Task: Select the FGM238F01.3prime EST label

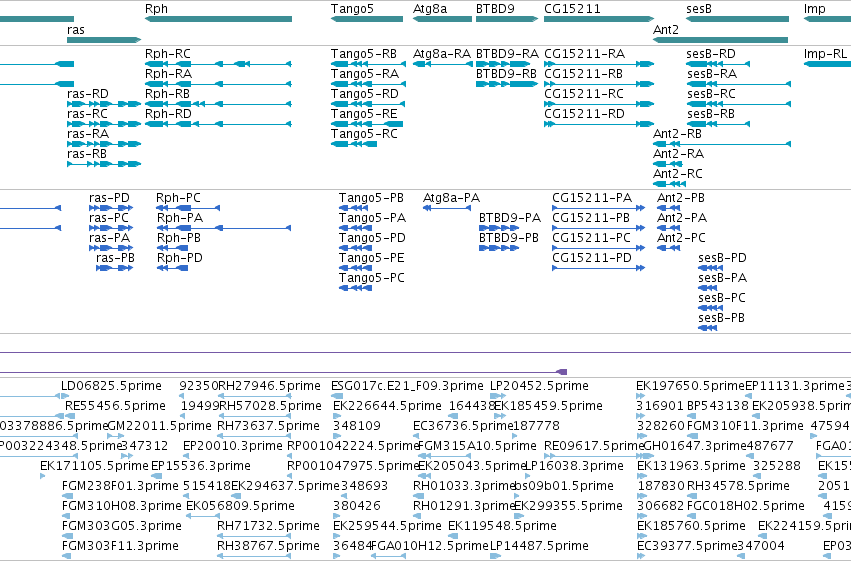Action: coord(120,486)
